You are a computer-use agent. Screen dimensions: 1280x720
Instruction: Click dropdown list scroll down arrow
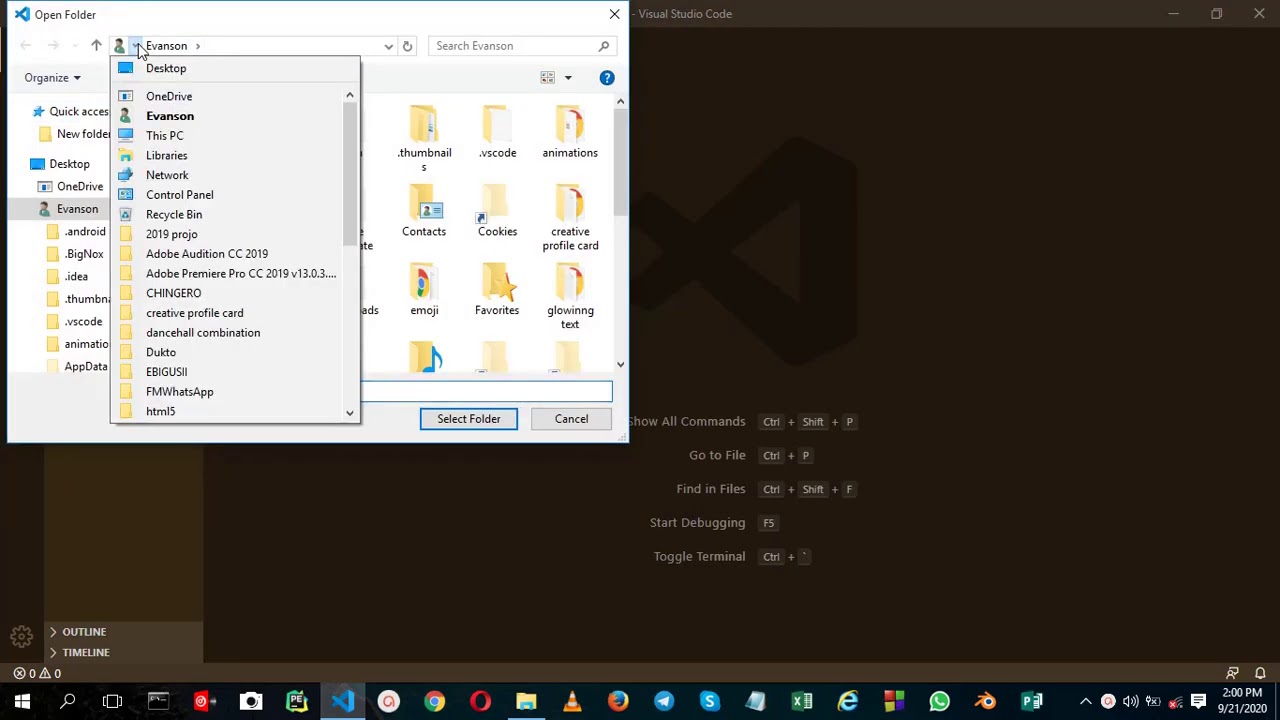(x=349, y=413)
